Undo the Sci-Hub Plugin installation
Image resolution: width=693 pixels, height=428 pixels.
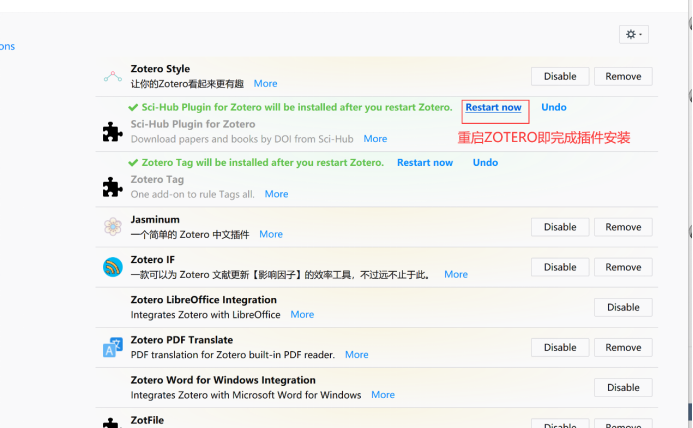click(x=554, y=107)
